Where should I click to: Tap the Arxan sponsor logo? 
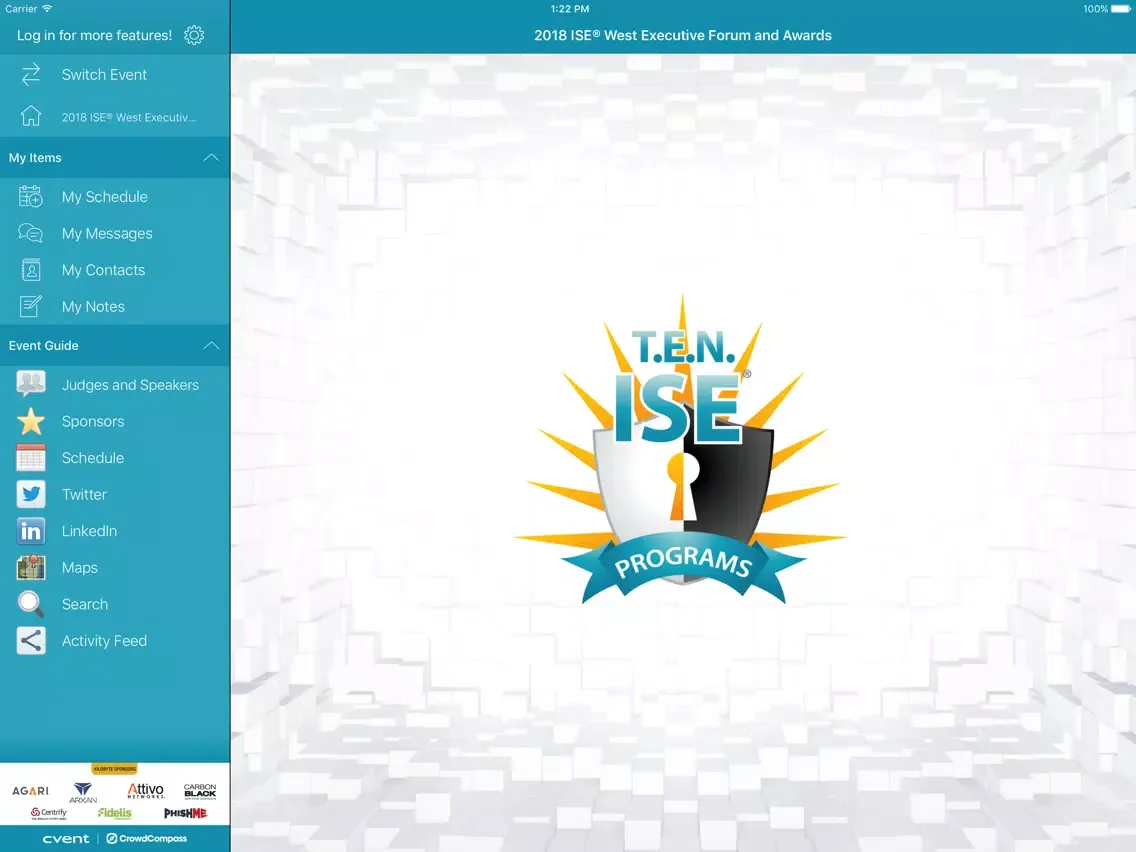coord(83,793)
